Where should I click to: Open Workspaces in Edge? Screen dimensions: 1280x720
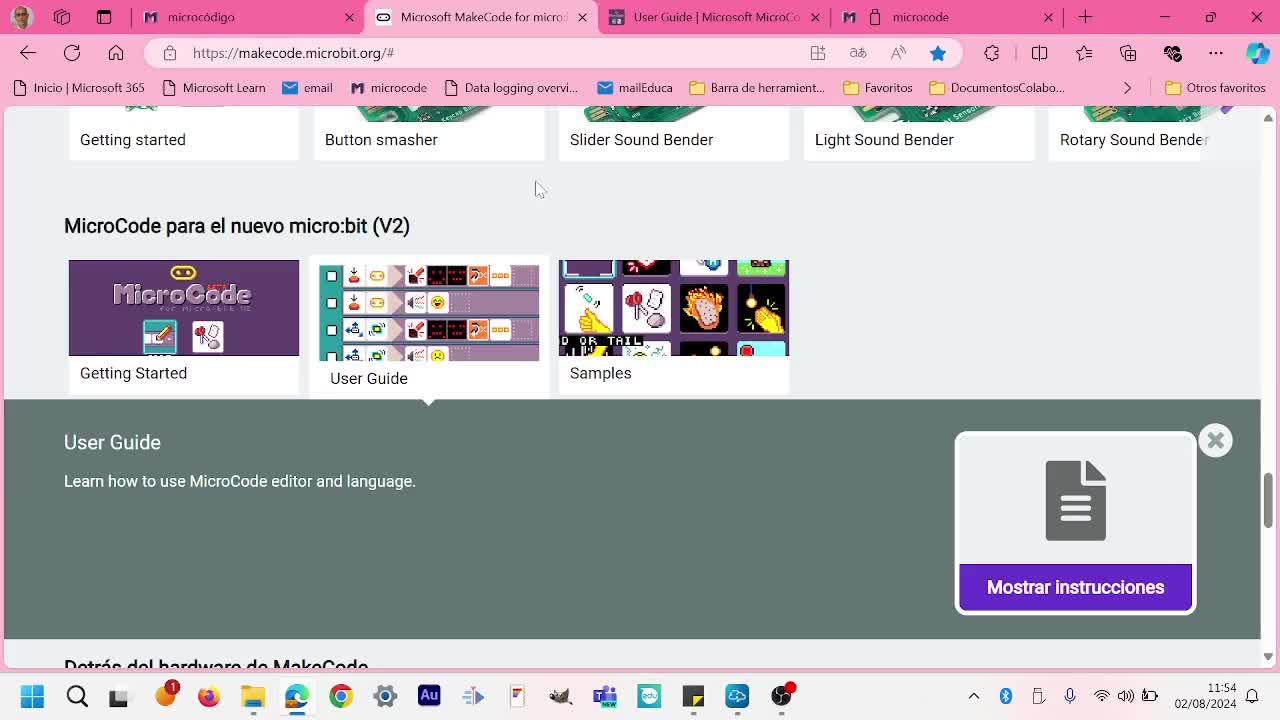pyautogui.click(x=62, y=17)
